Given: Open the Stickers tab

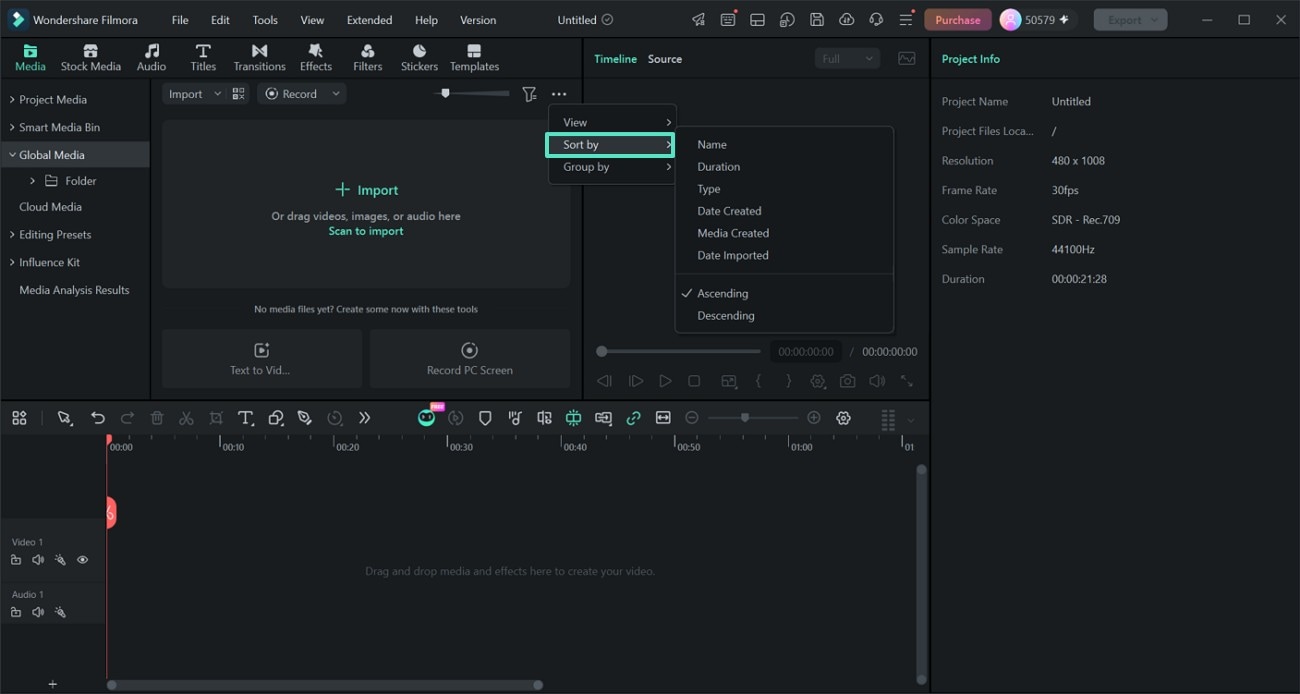Looking at the screenshot, I should 419,58.
